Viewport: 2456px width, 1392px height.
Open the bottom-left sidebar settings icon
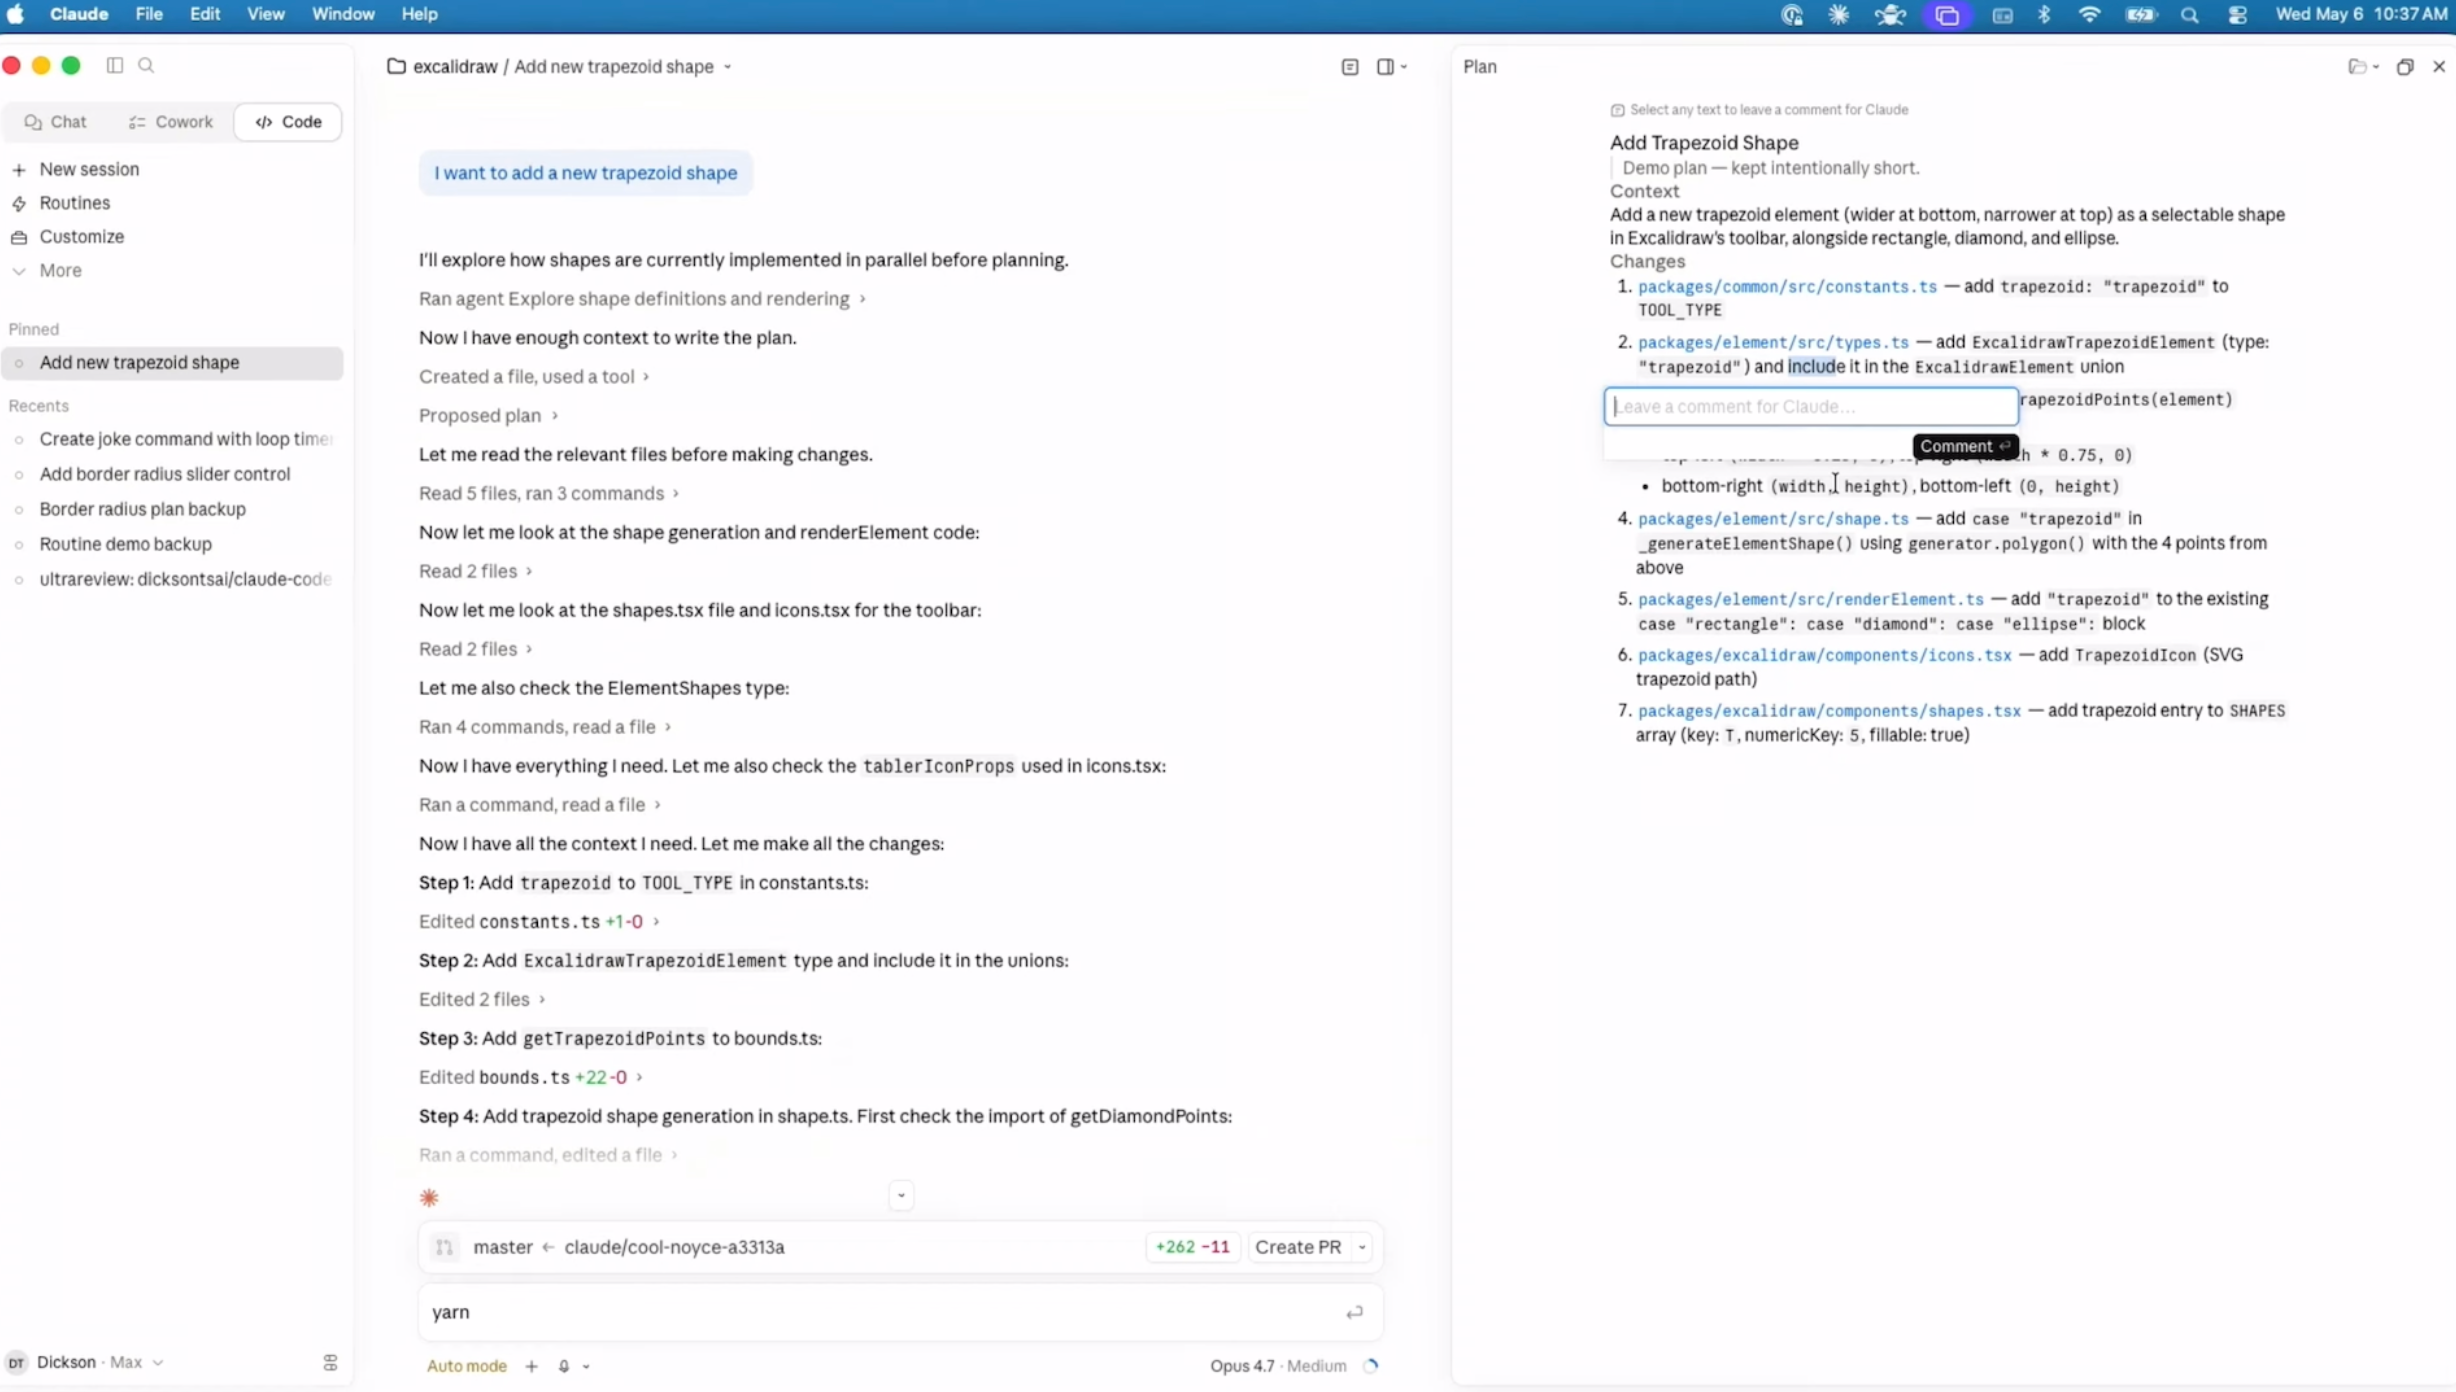tap(330, 1363)
